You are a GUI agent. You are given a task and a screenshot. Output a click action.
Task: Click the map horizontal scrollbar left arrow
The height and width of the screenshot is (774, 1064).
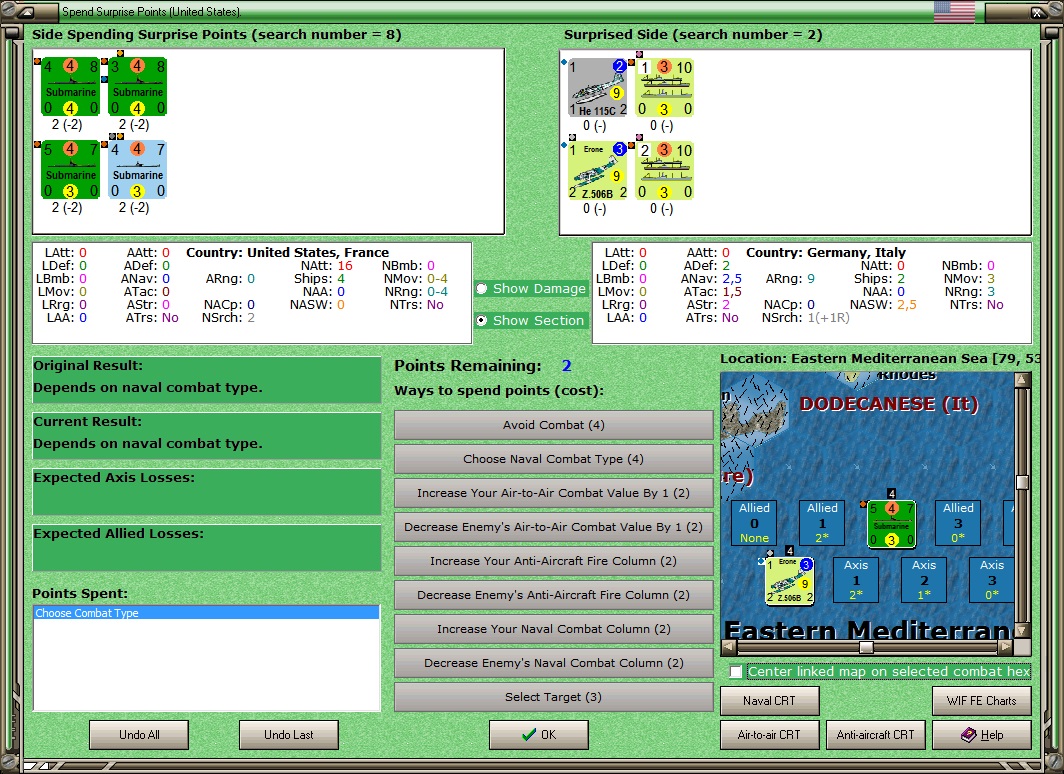tap(728, 646)
